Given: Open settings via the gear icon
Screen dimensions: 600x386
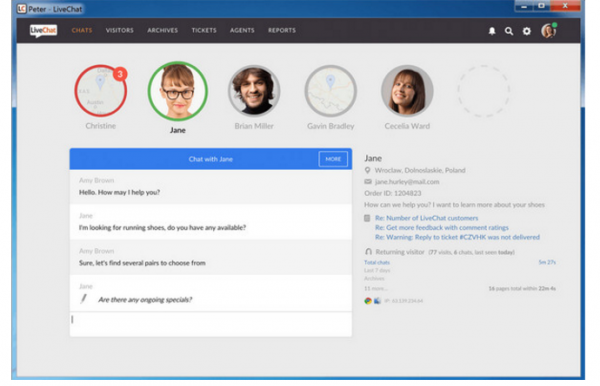Looking at the screenshot, I should (x=527, y=31).
